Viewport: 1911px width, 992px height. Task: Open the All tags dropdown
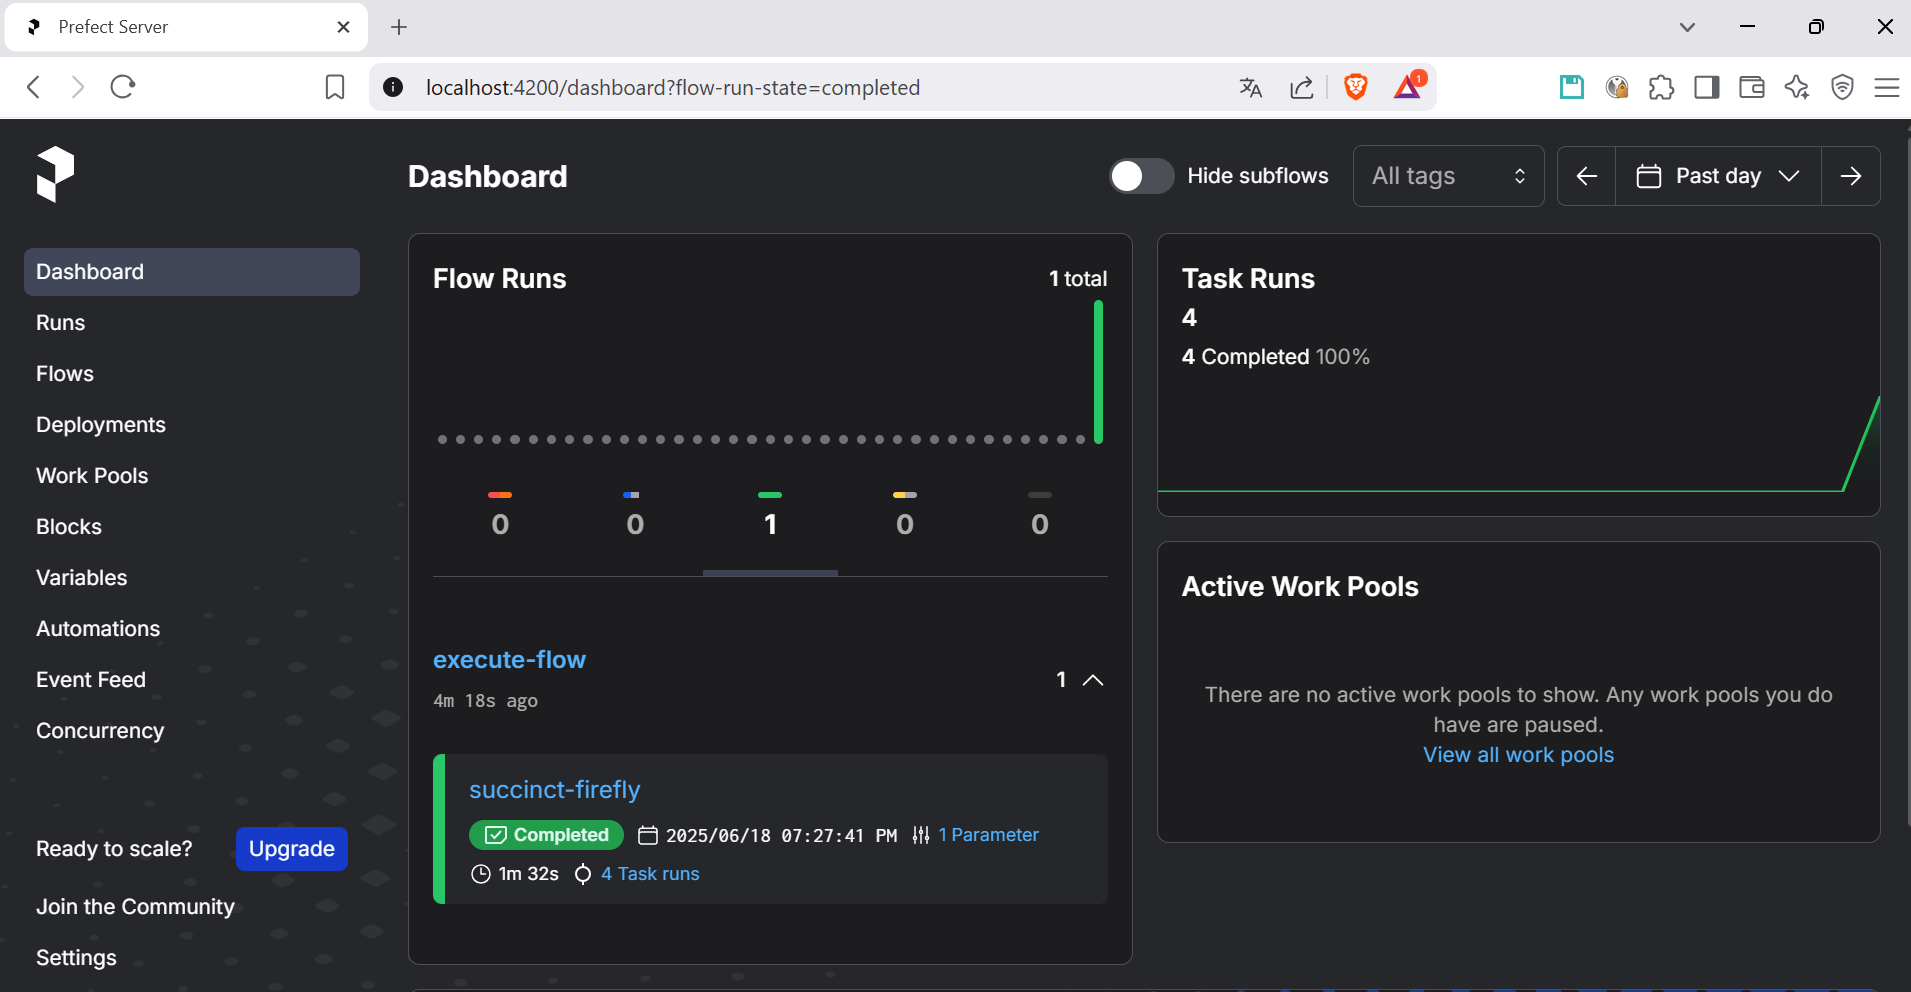coord(1448,176)
